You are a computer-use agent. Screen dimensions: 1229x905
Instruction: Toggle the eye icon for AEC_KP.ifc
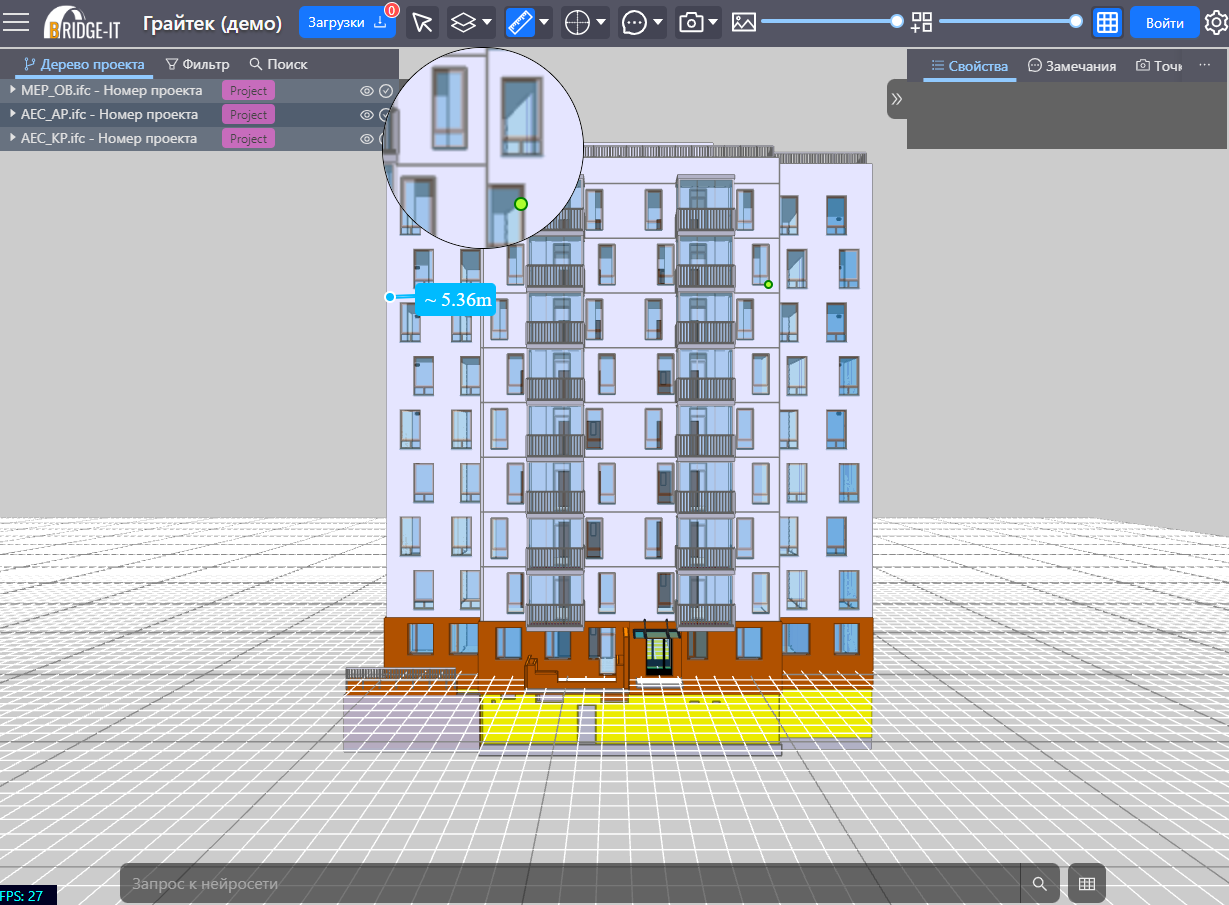(x=367, y=139)
